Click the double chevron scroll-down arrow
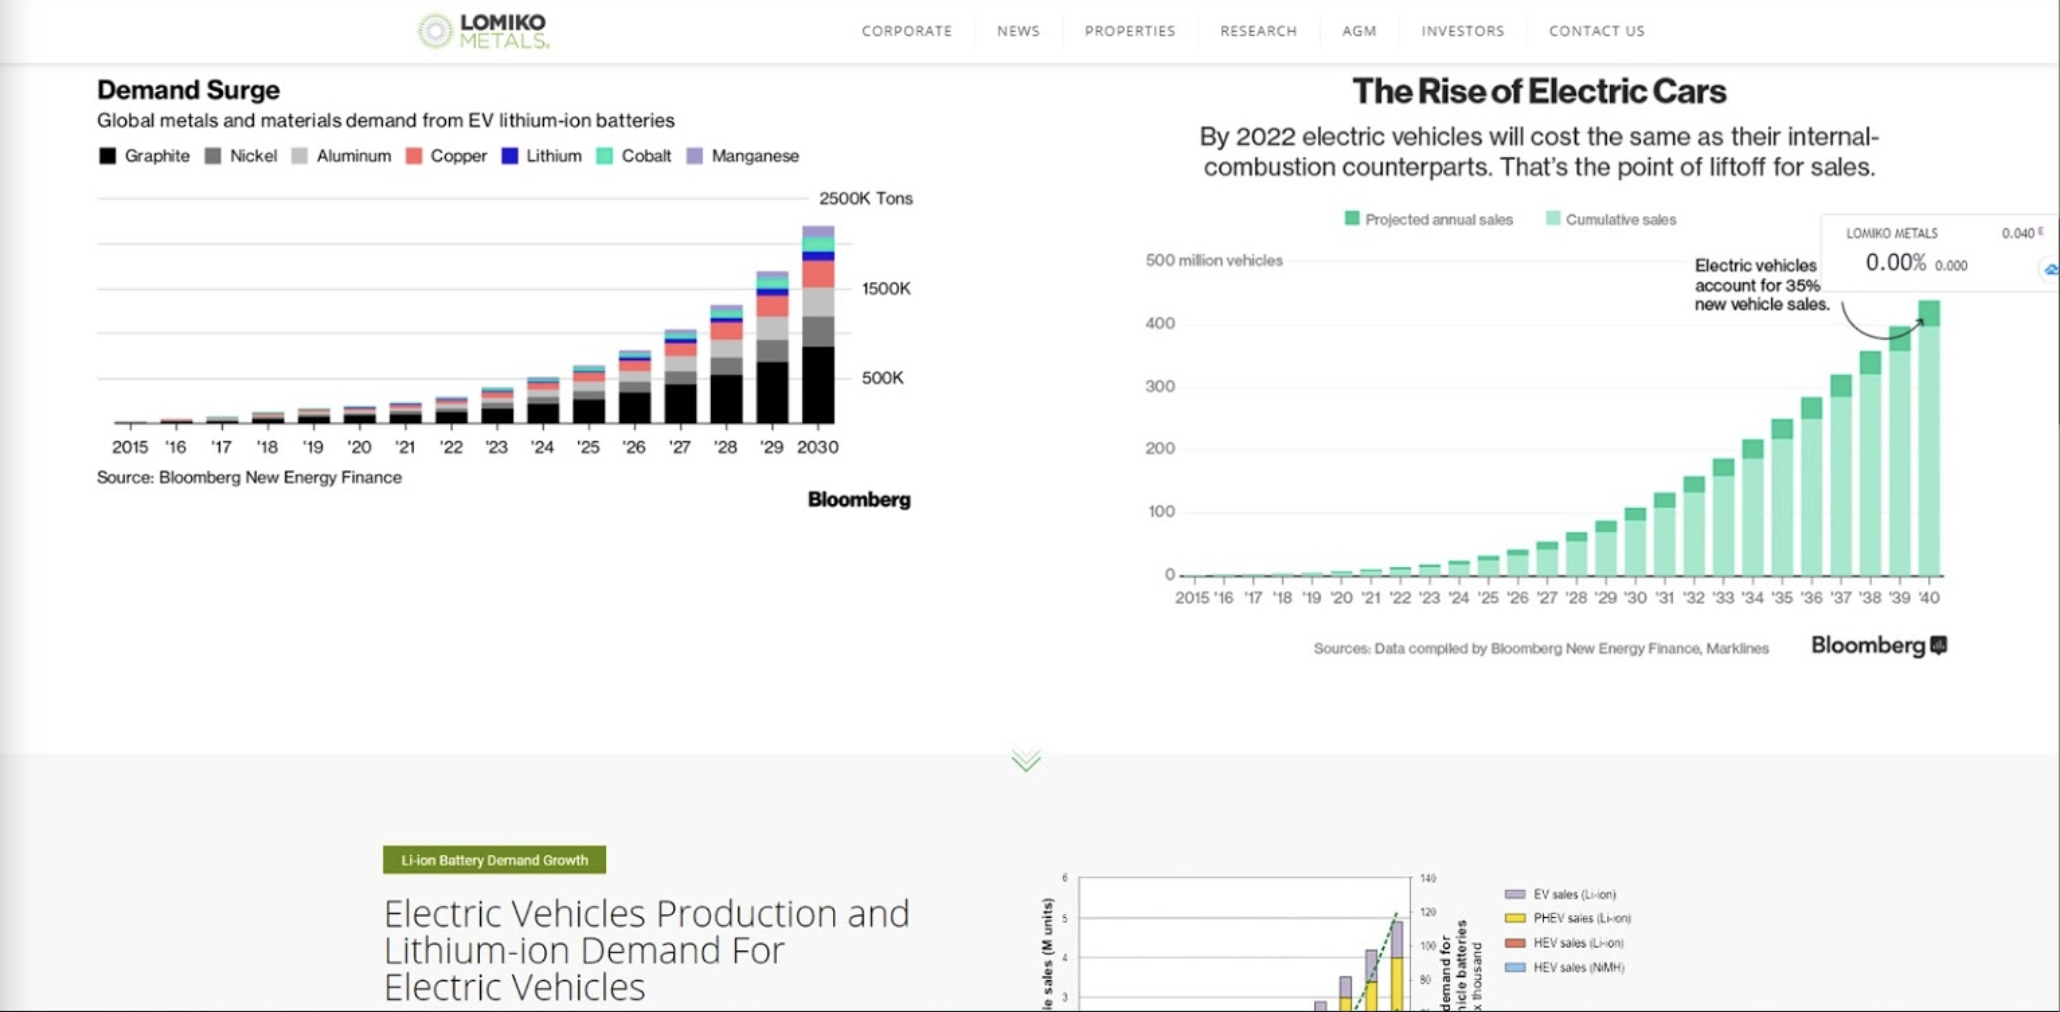The width and height of the screenshot is (2060, 1012). point(1026,760)
